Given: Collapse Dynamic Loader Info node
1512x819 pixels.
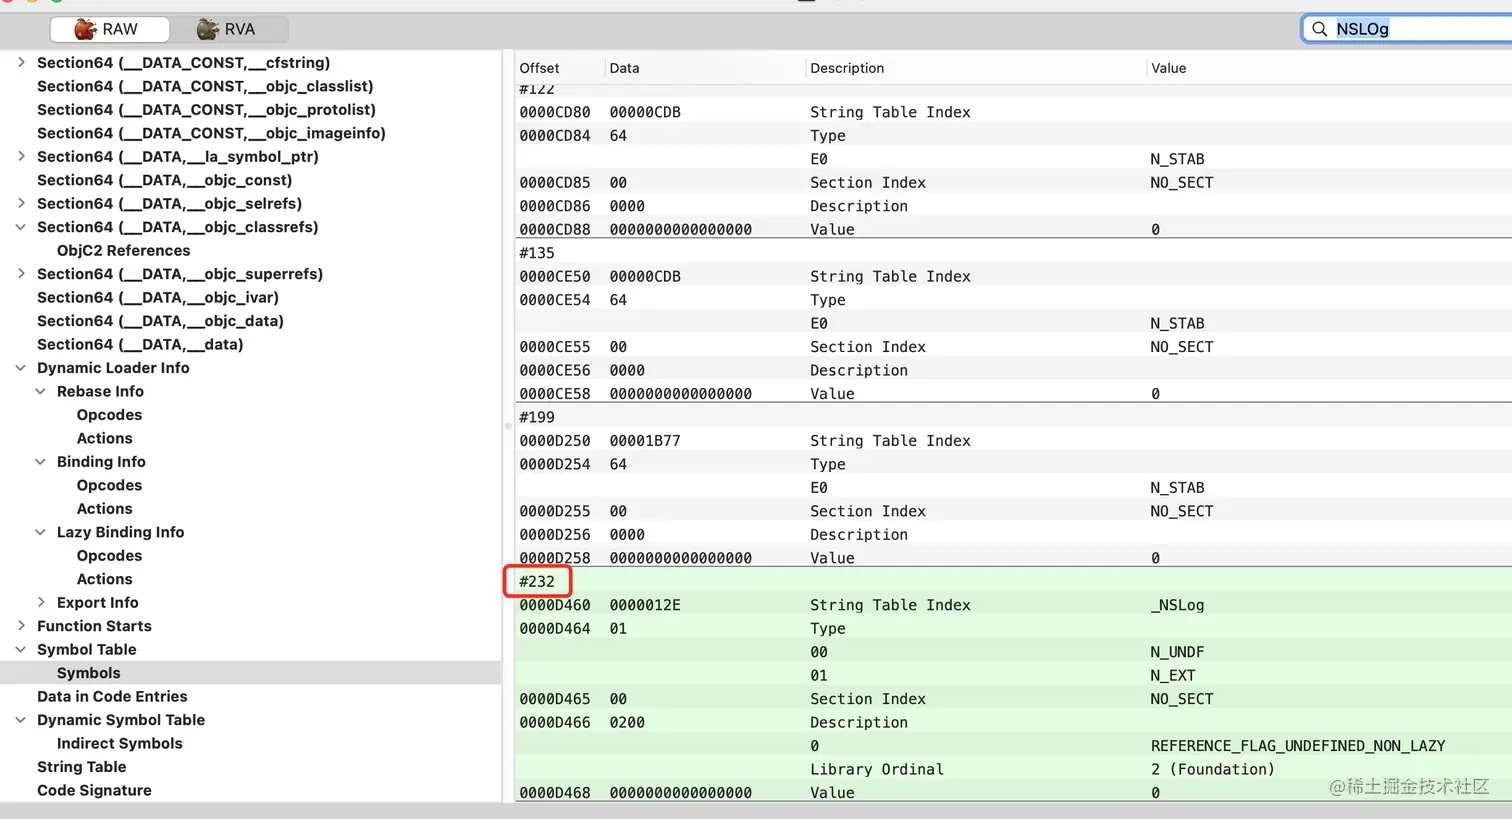Looking at the screenshot, I should click(x=21, y=368).
